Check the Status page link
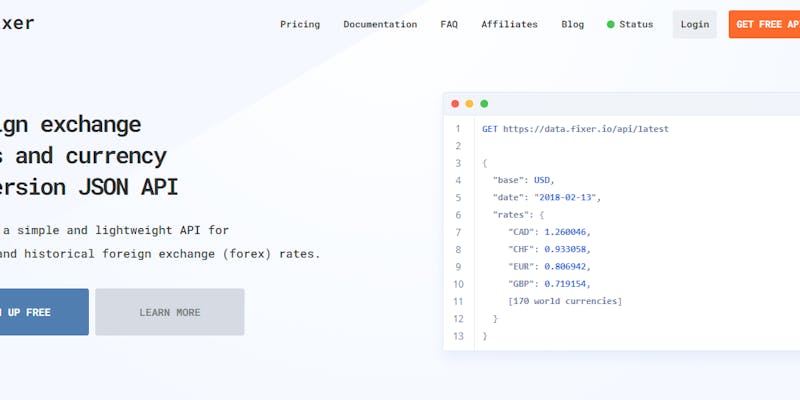This screenshot has height=400, width=800. (x=636, y=24)
